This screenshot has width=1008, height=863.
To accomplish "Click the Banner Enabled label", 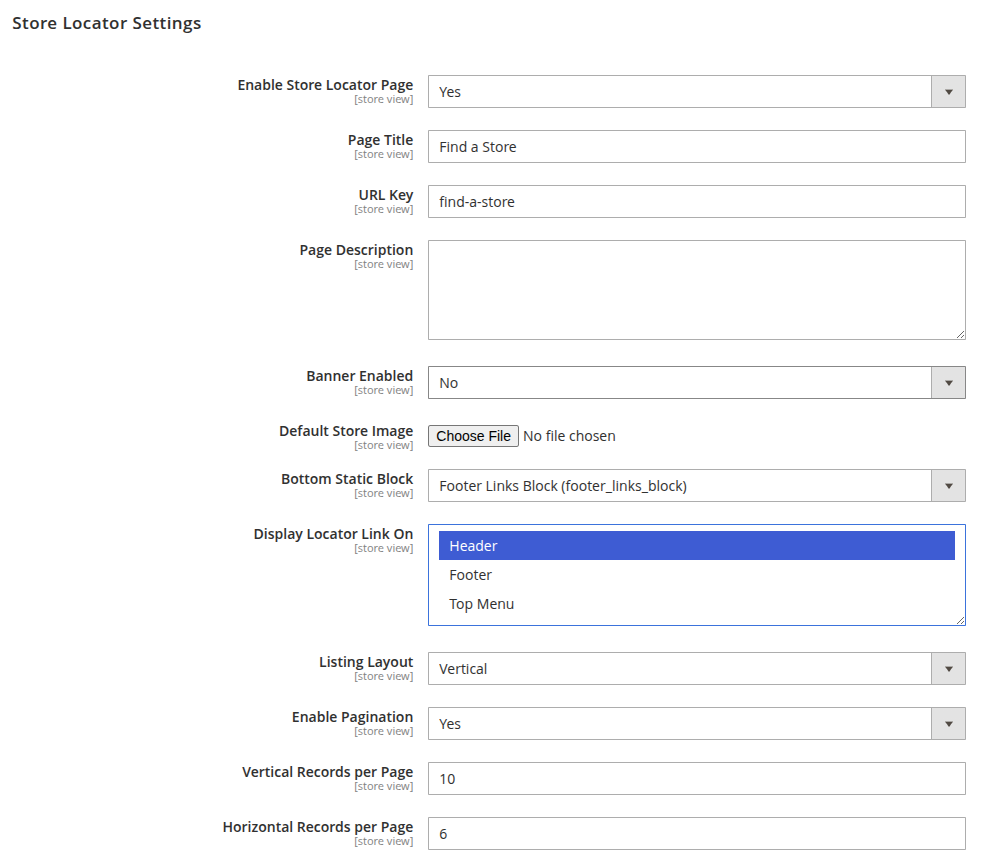I will coord(359,376).
